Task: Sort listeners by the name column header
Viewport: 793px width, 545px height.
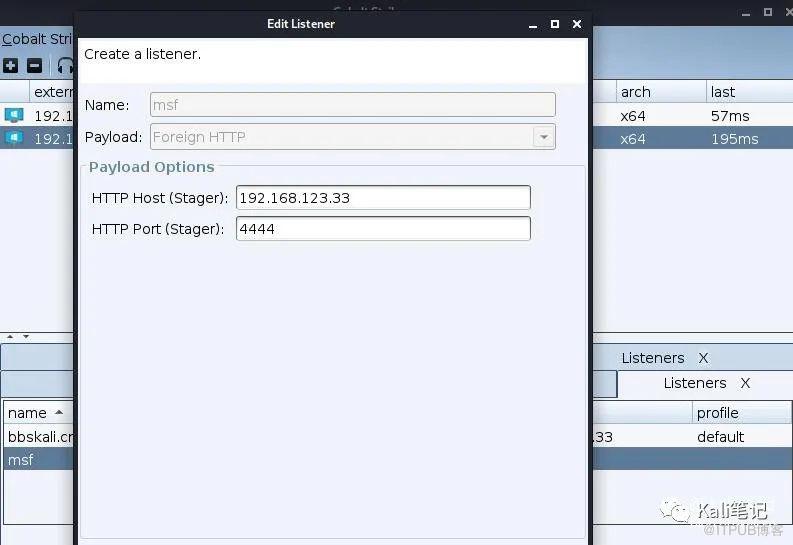Action: (x=38, y=413)
